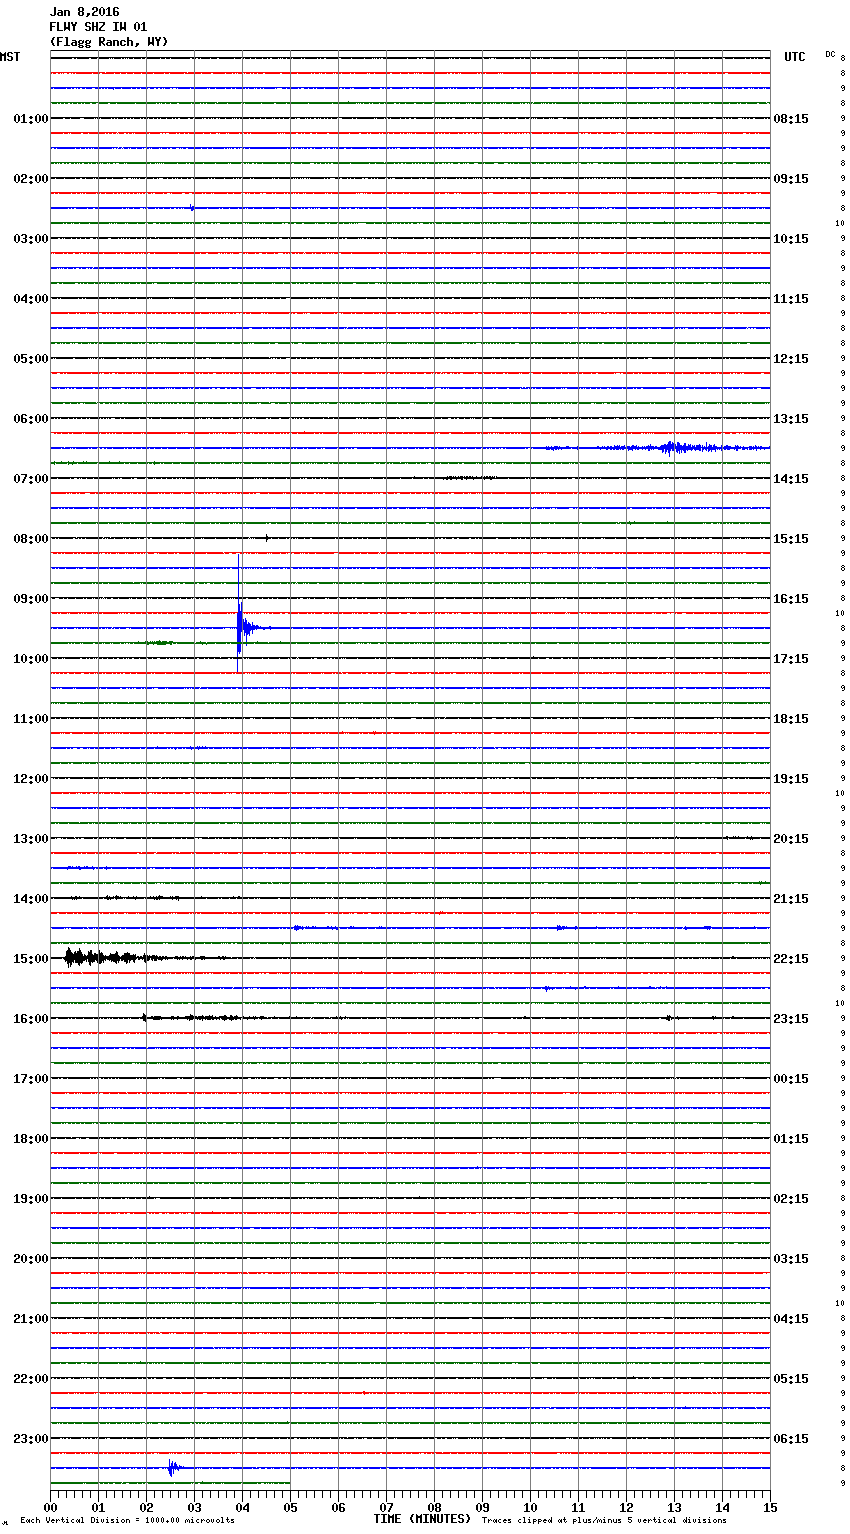This screenshot has height=1534, width=850.
Task: Click the '23:15' UTC time label
Action: [791, 1019]
